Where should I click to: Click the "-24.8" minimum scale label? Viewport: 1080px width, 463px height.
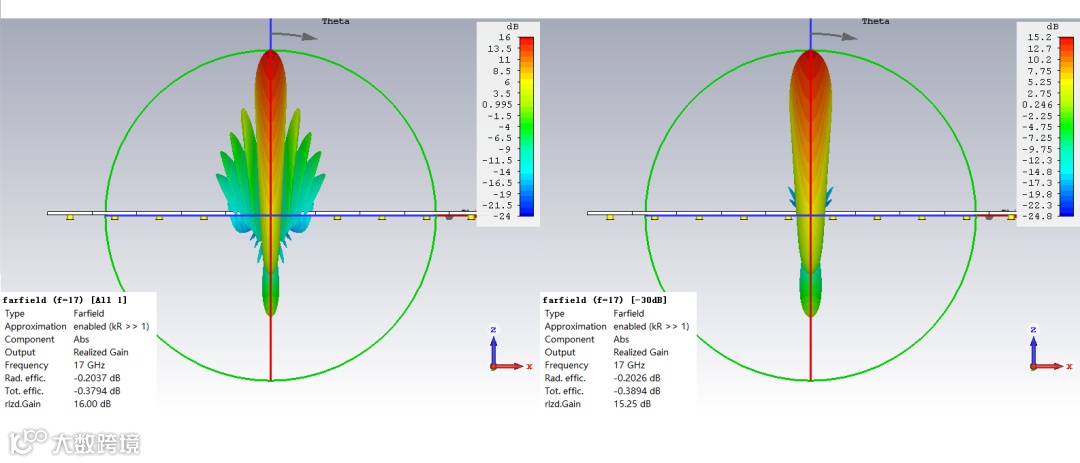1039,216
